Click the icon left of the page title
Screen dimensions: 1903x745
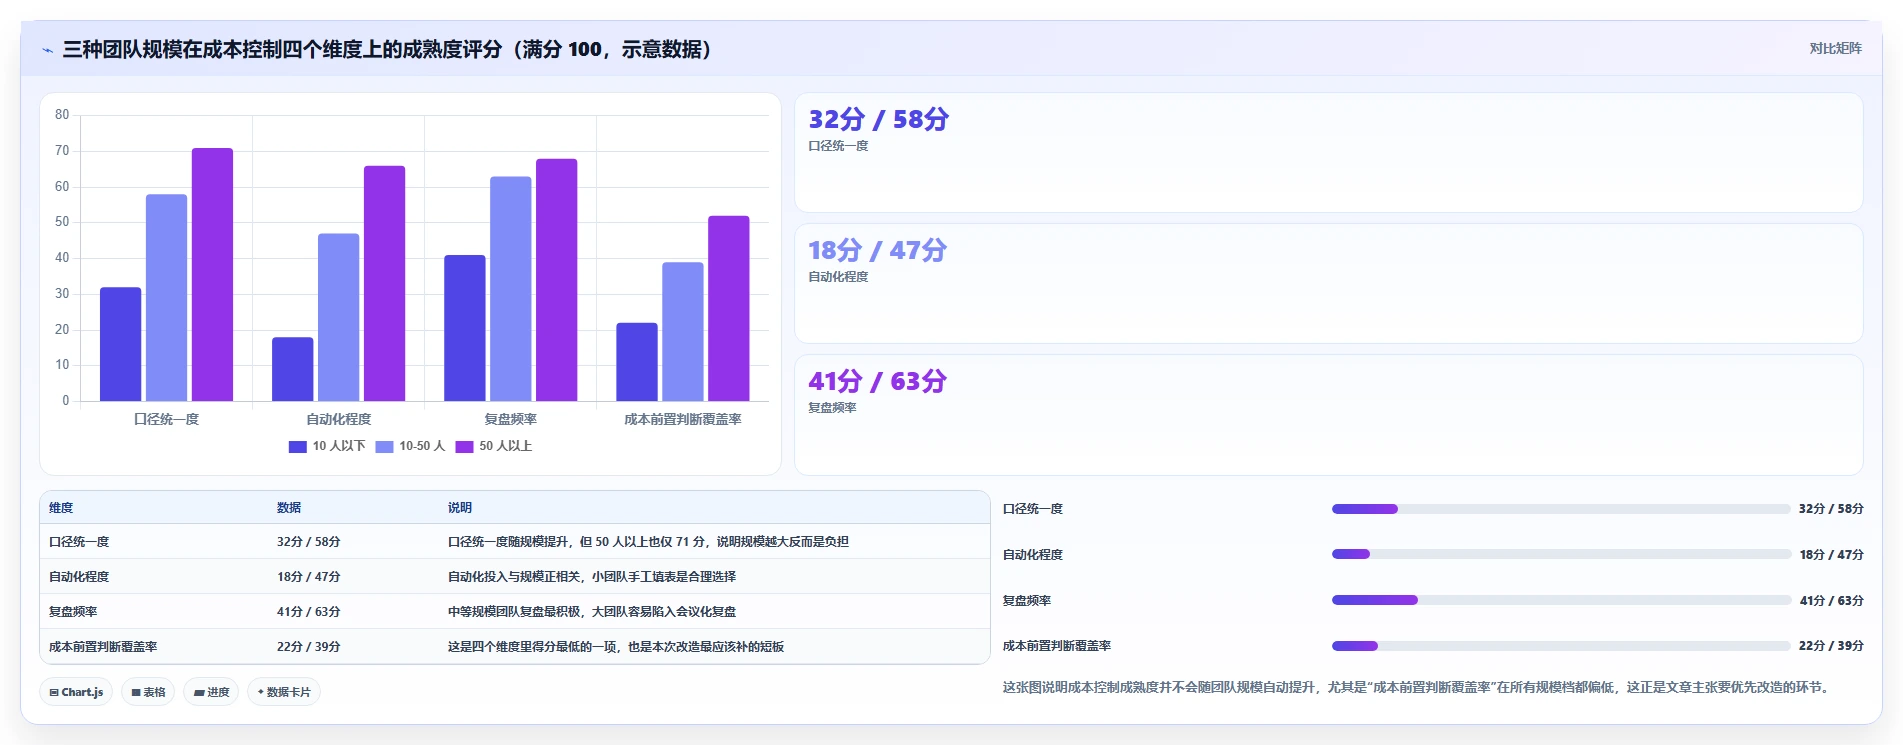[x=47, y=50]
